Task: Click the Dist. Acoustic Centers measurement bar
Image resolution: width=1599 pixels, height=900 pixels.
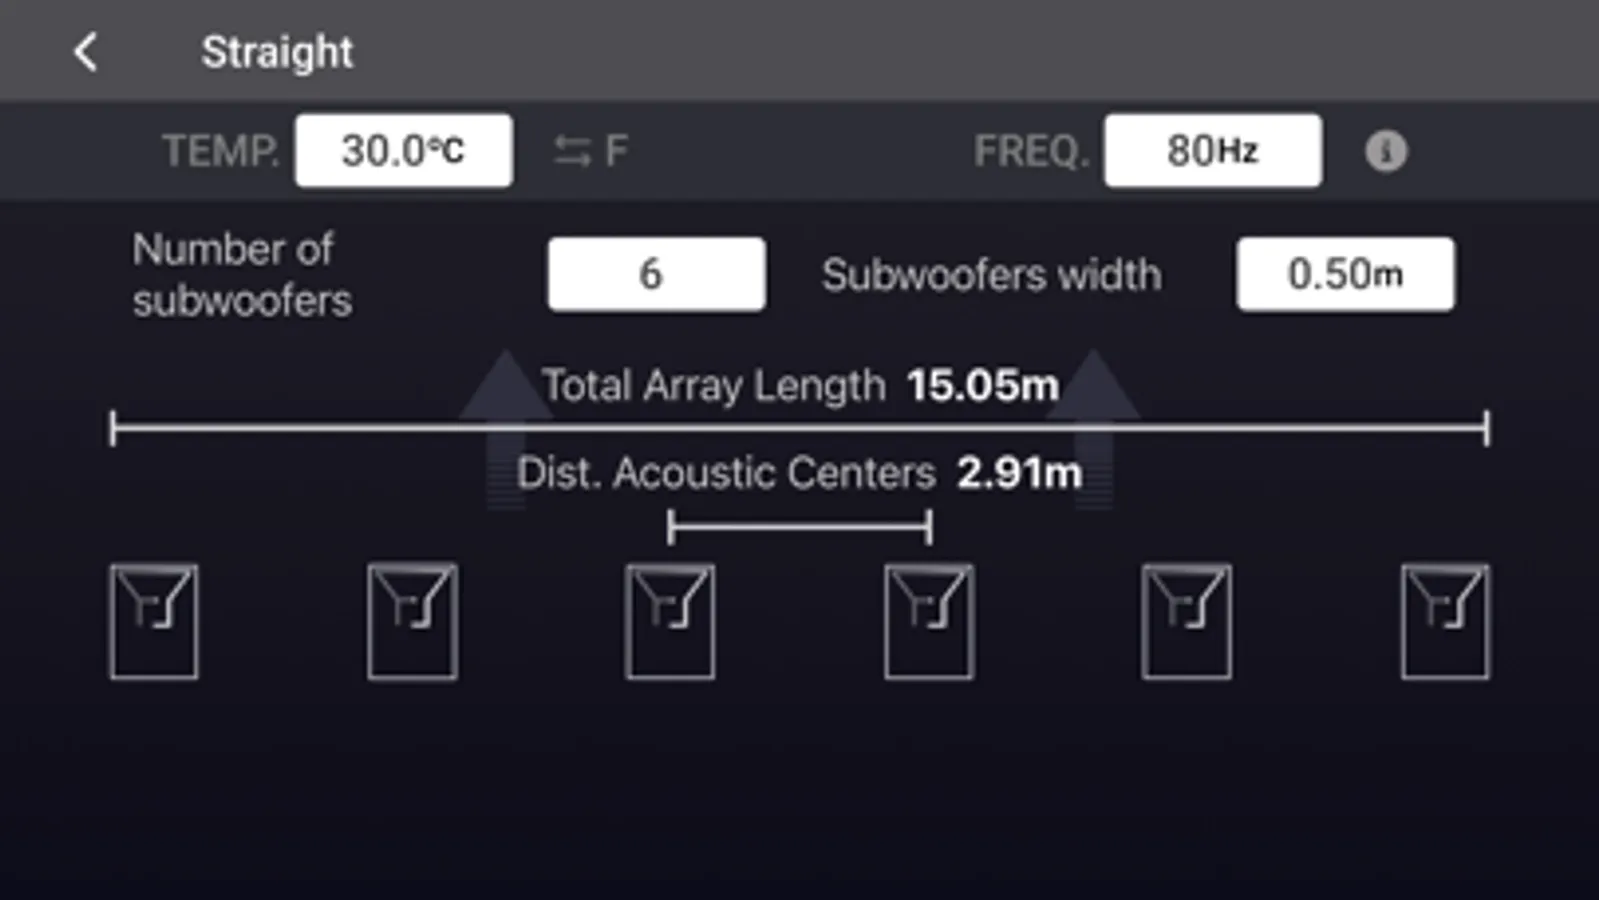Action: 799,523
